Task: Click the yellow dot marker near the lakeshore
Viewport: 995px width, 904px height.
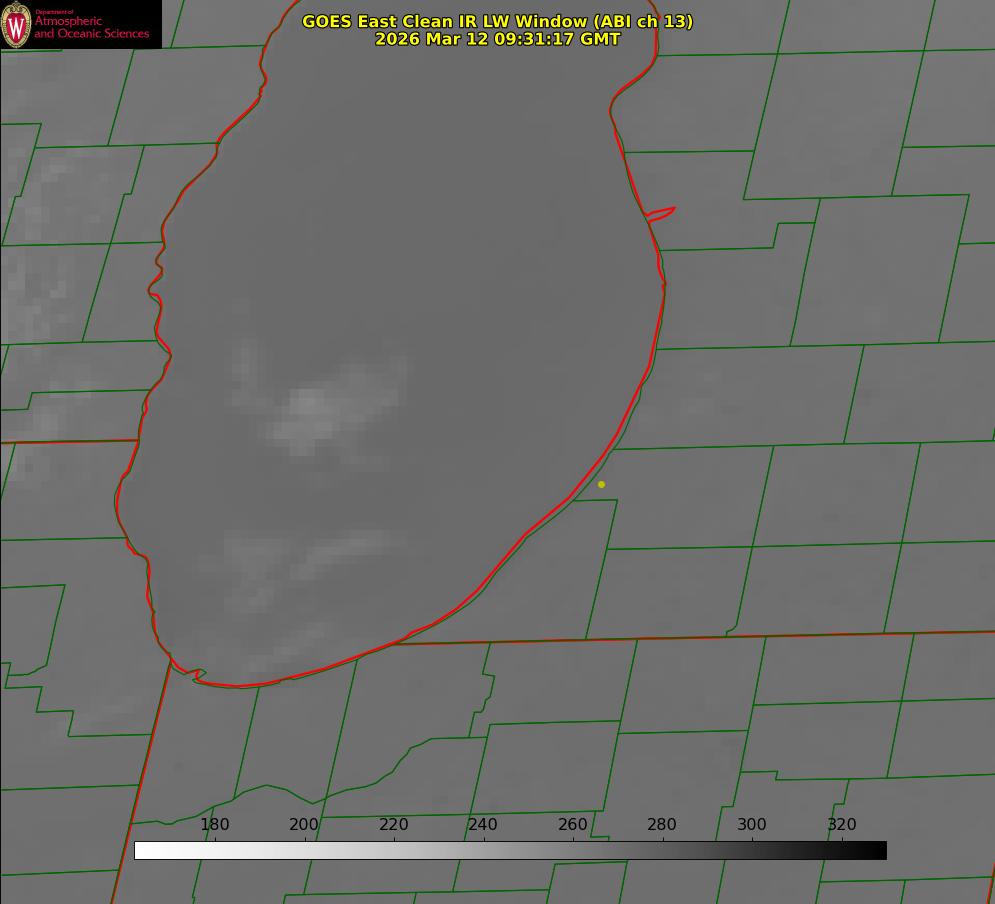Action: (x=601, y=484)
